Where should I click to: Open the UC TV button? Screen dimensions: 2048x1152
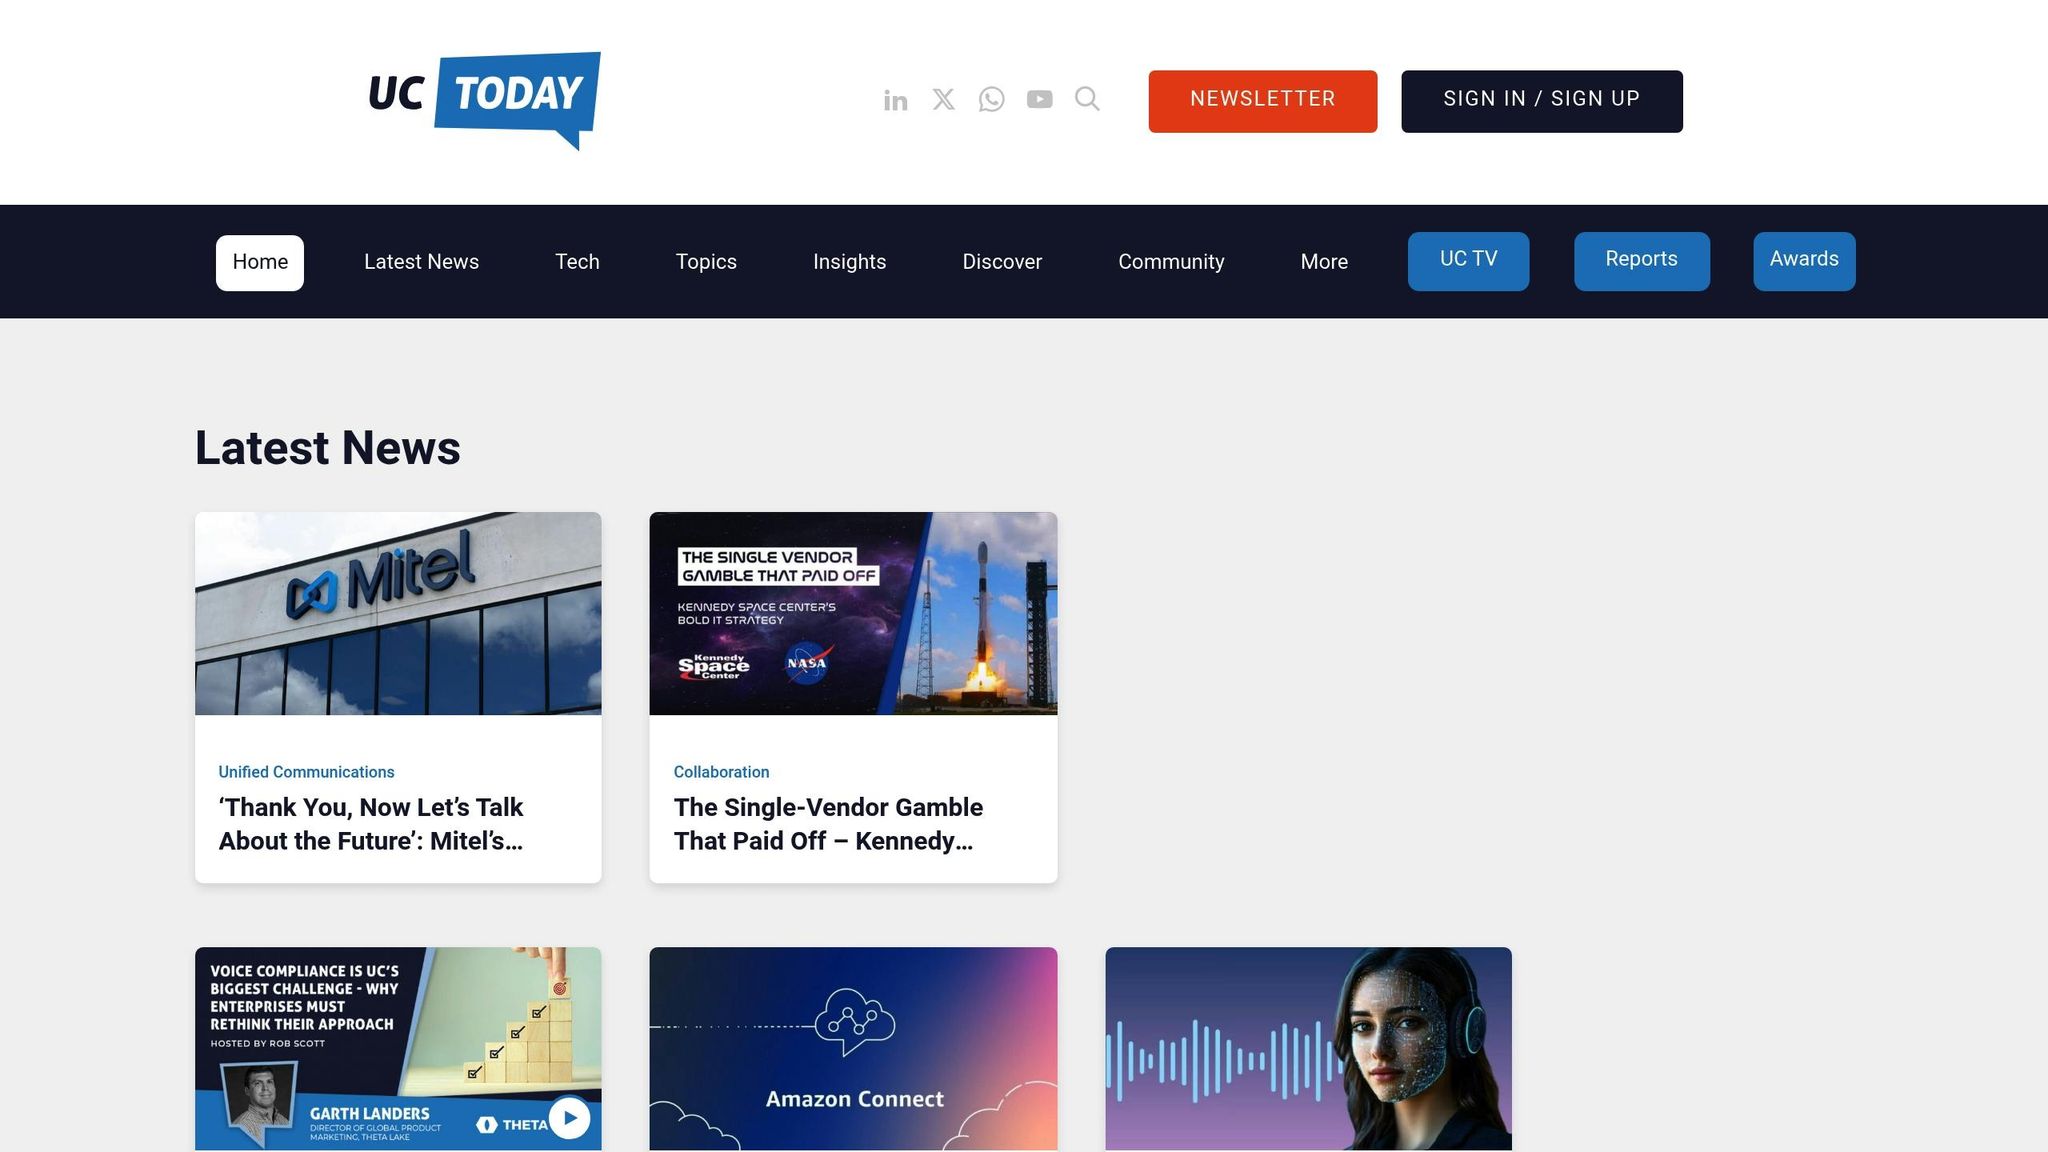tap(1468, 261)
